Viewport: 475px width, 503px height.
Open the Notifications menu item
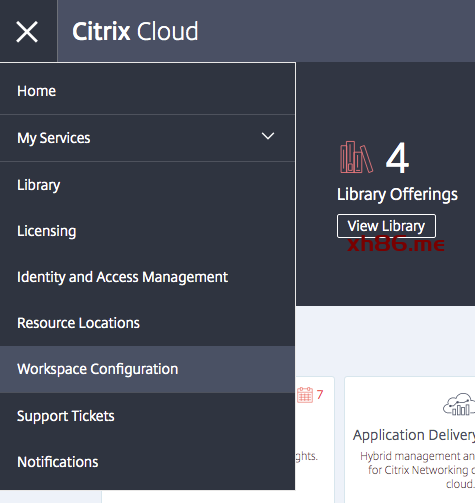pyautogui.click(x=147, y=462)
